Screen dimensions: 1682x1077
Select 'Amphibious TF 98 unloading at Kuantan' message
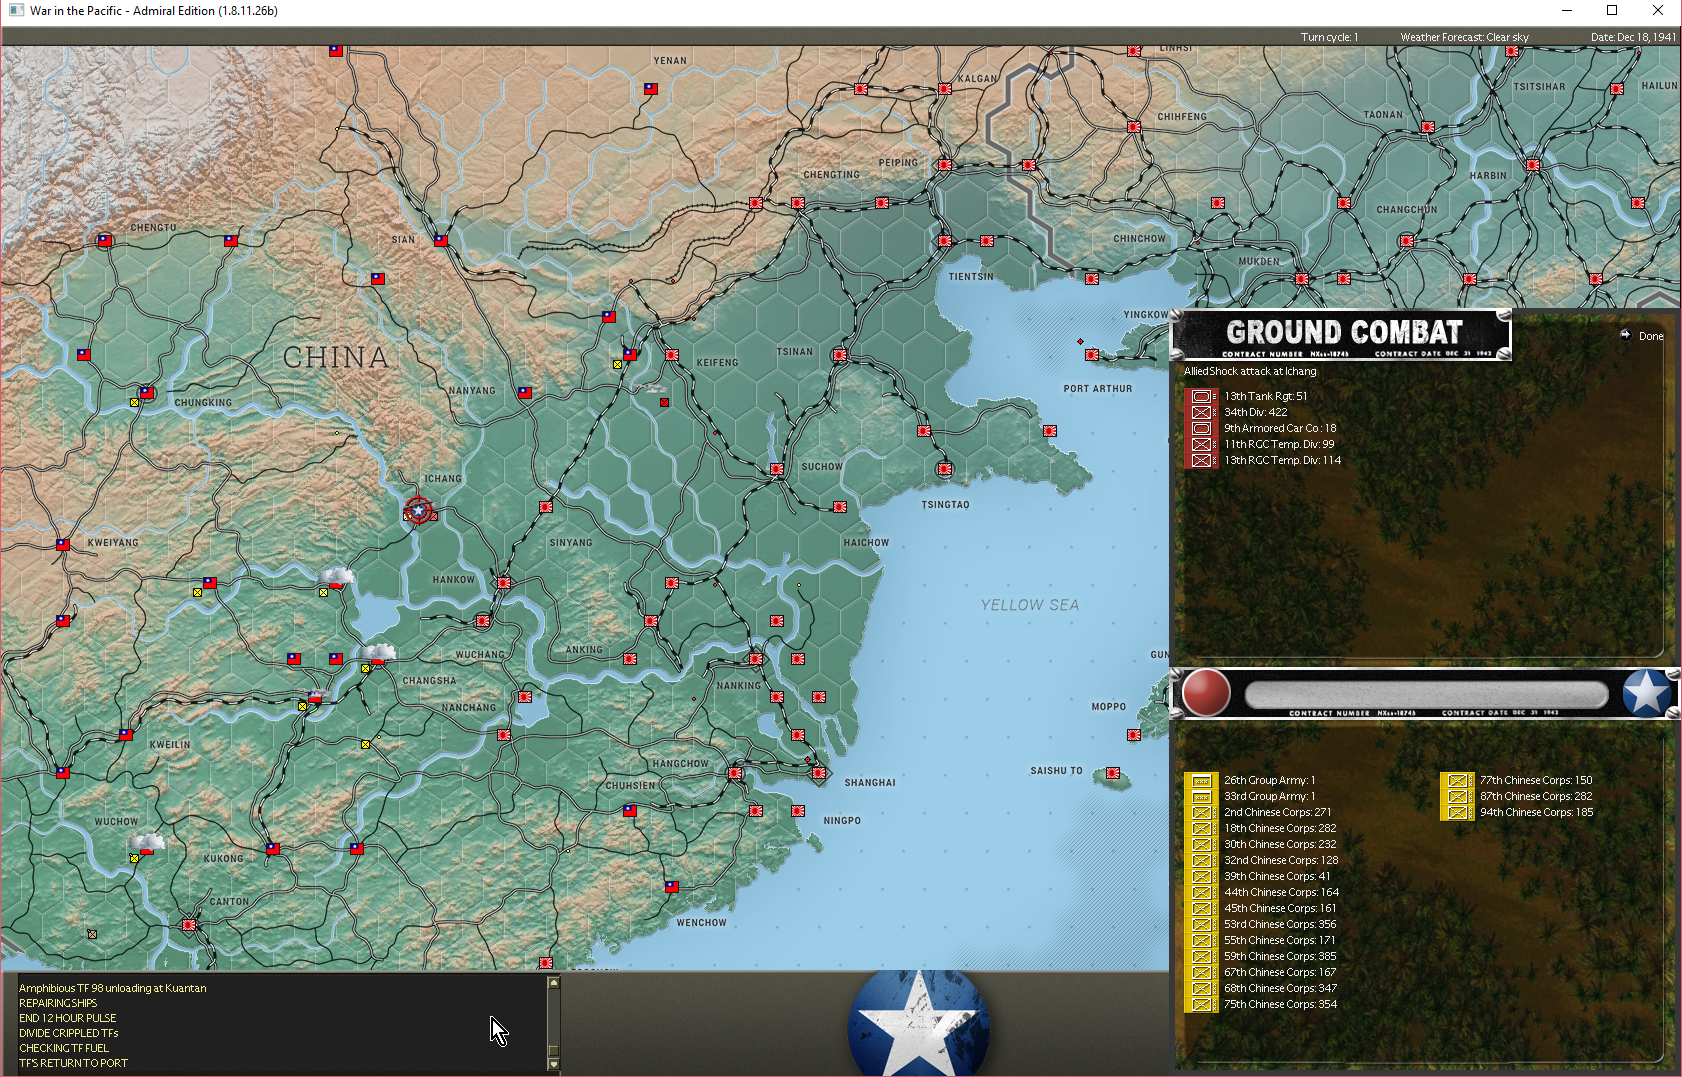(113, 988)
